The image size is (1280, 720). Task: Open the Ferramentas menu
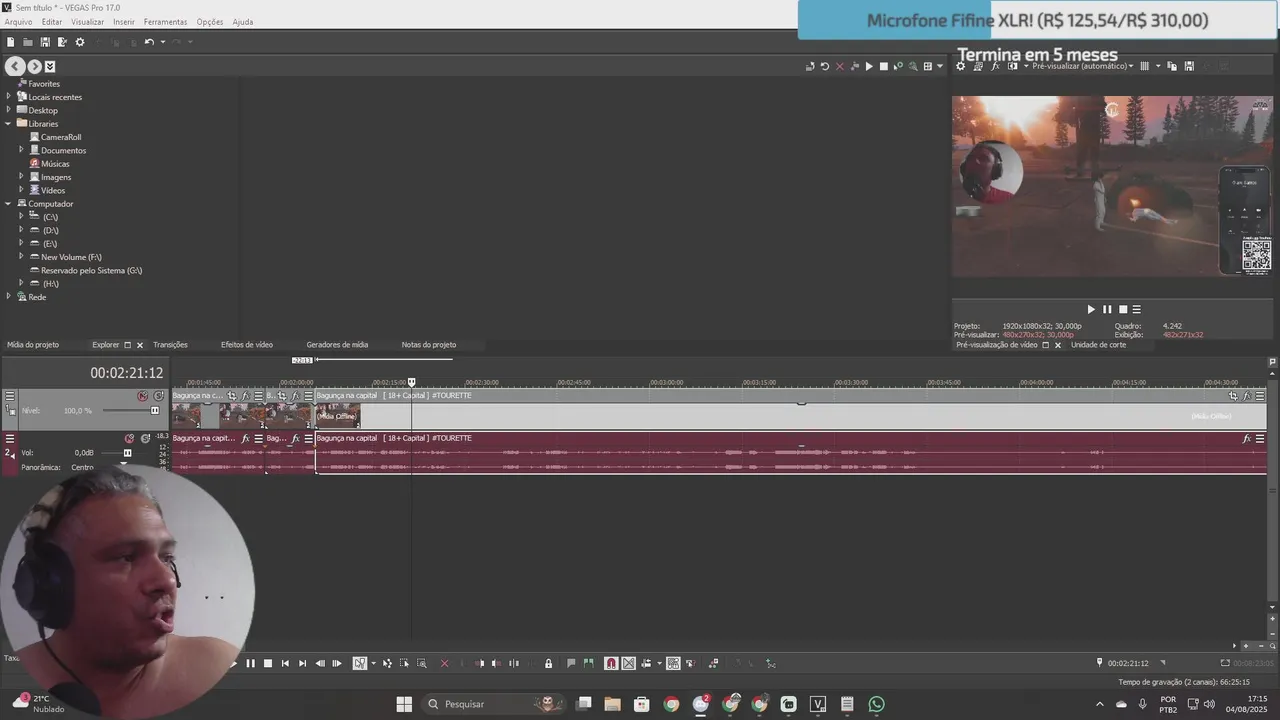165,21
